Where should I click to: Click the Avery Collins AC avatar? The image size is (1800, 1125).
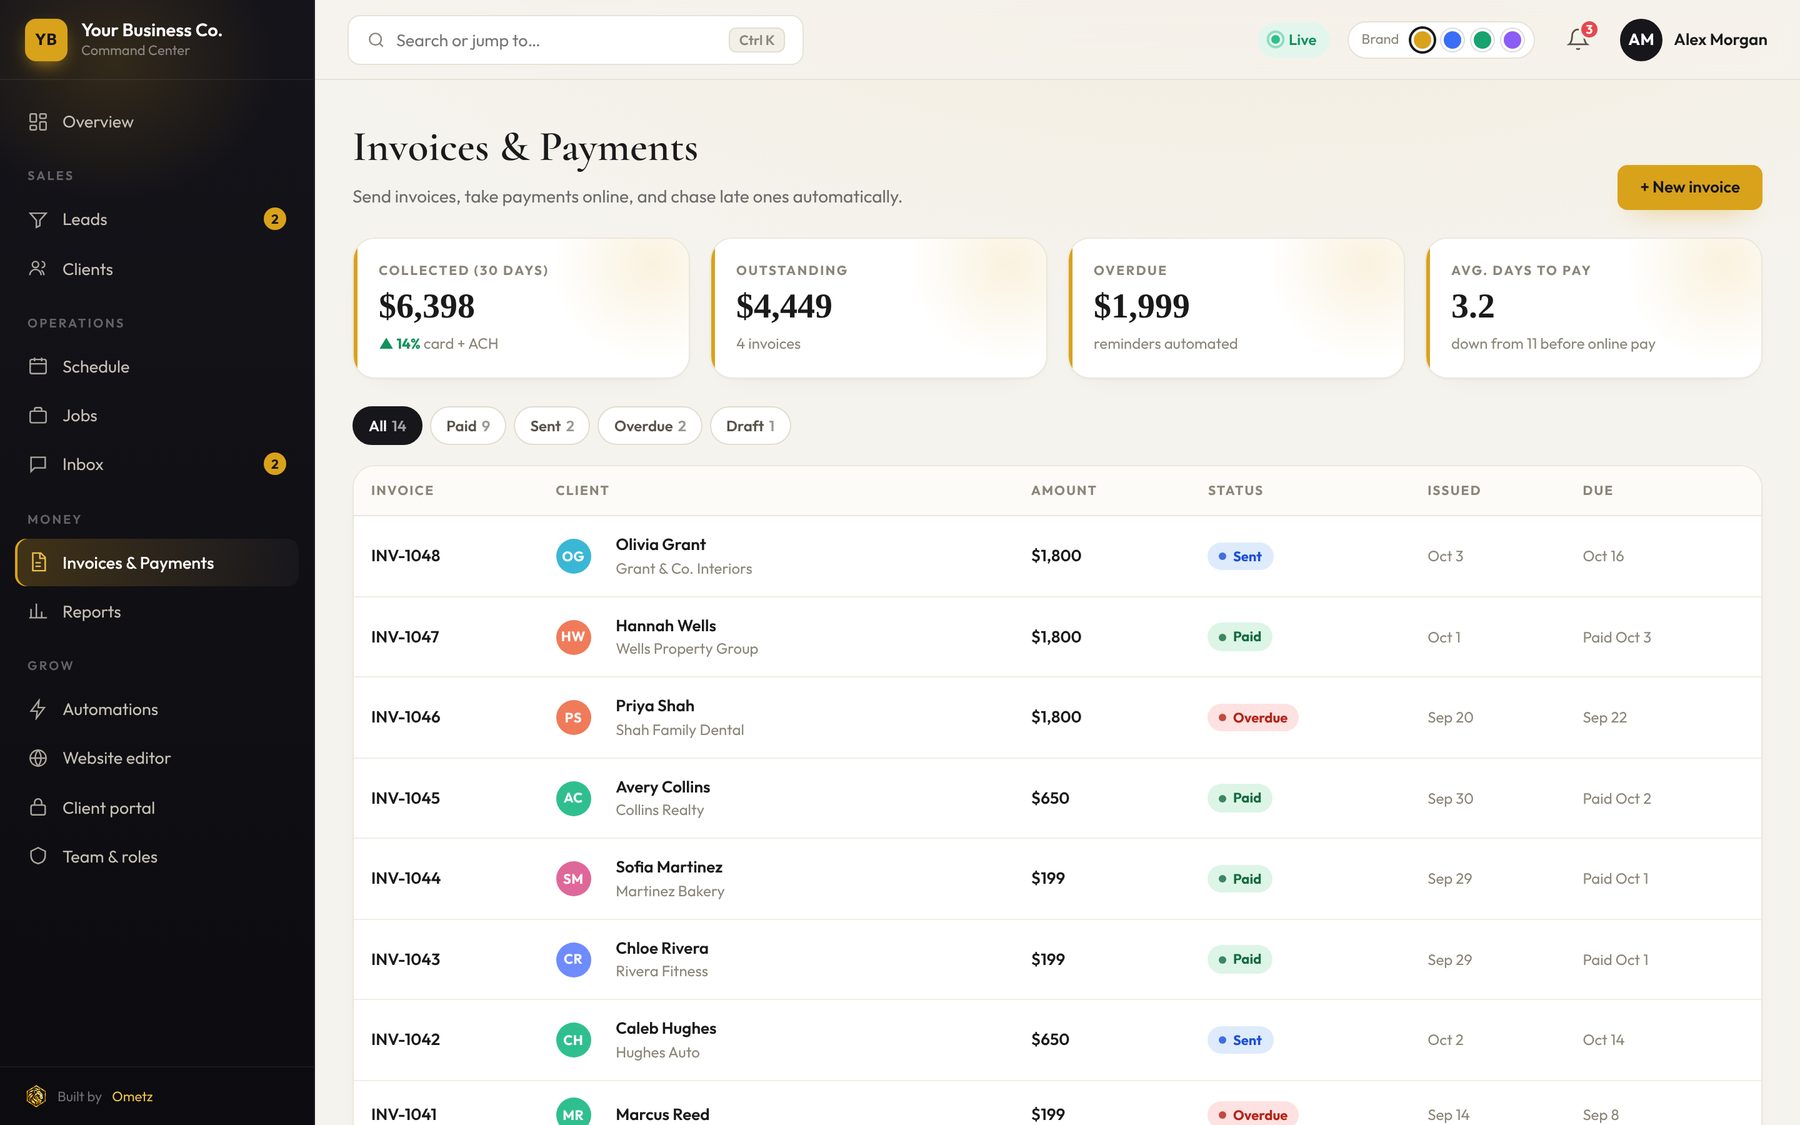573,798
